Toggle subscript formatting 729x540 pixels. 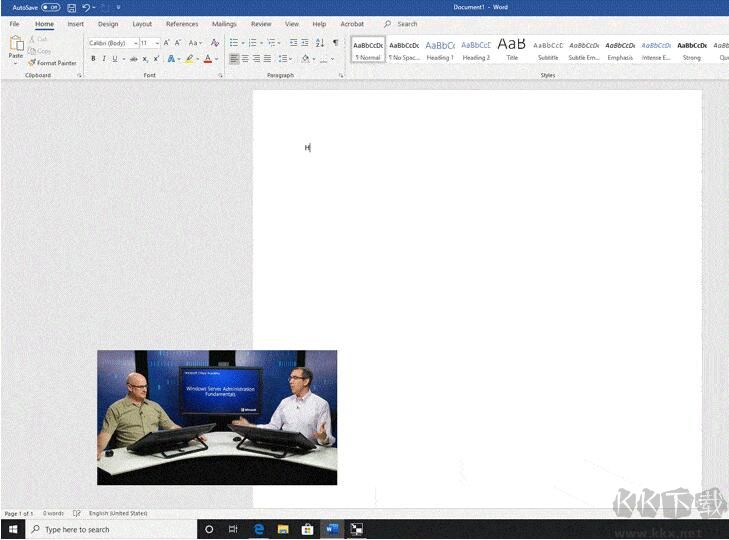coord(145,59)
